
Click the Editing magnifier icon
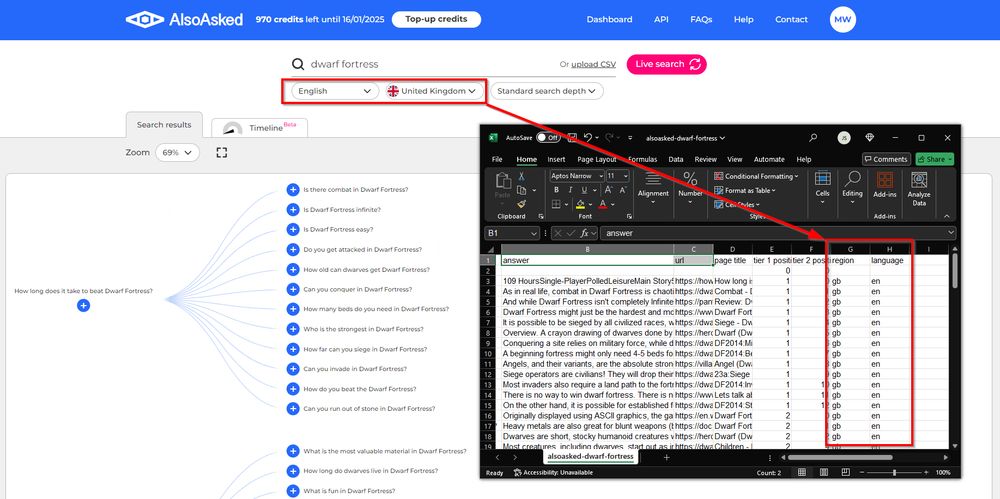[x=852, y=179]
